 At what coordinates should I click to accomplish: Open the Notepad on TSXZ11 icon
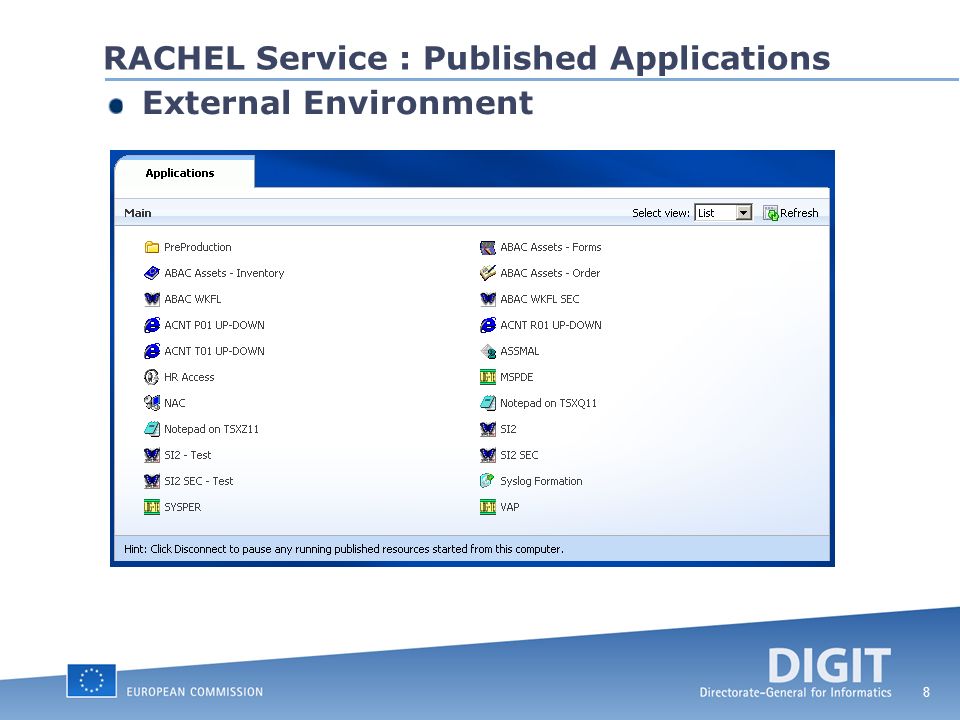point(152,429)
